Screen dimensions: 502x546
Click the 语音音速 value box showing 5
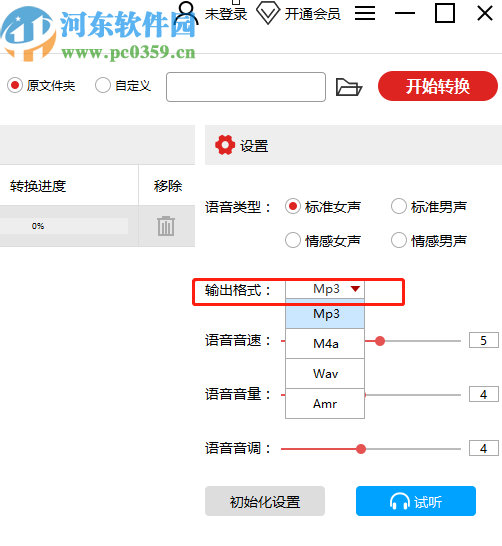click(484, 340)
